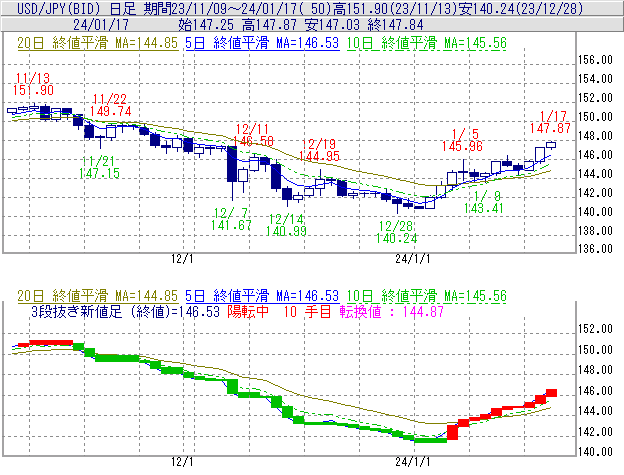The width and height of the screenshot is (624, 475).
Task: Click the last red block in three-line-break chart
Action: tap(551, 393)
